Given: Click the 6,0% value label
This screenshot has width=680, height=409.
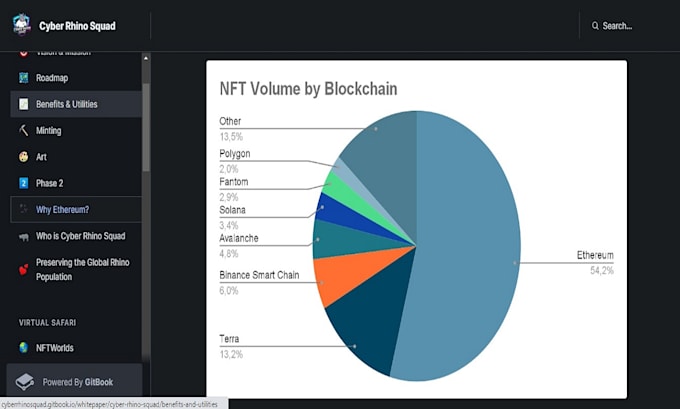Looking at the screenshot, I should [229, 291].
